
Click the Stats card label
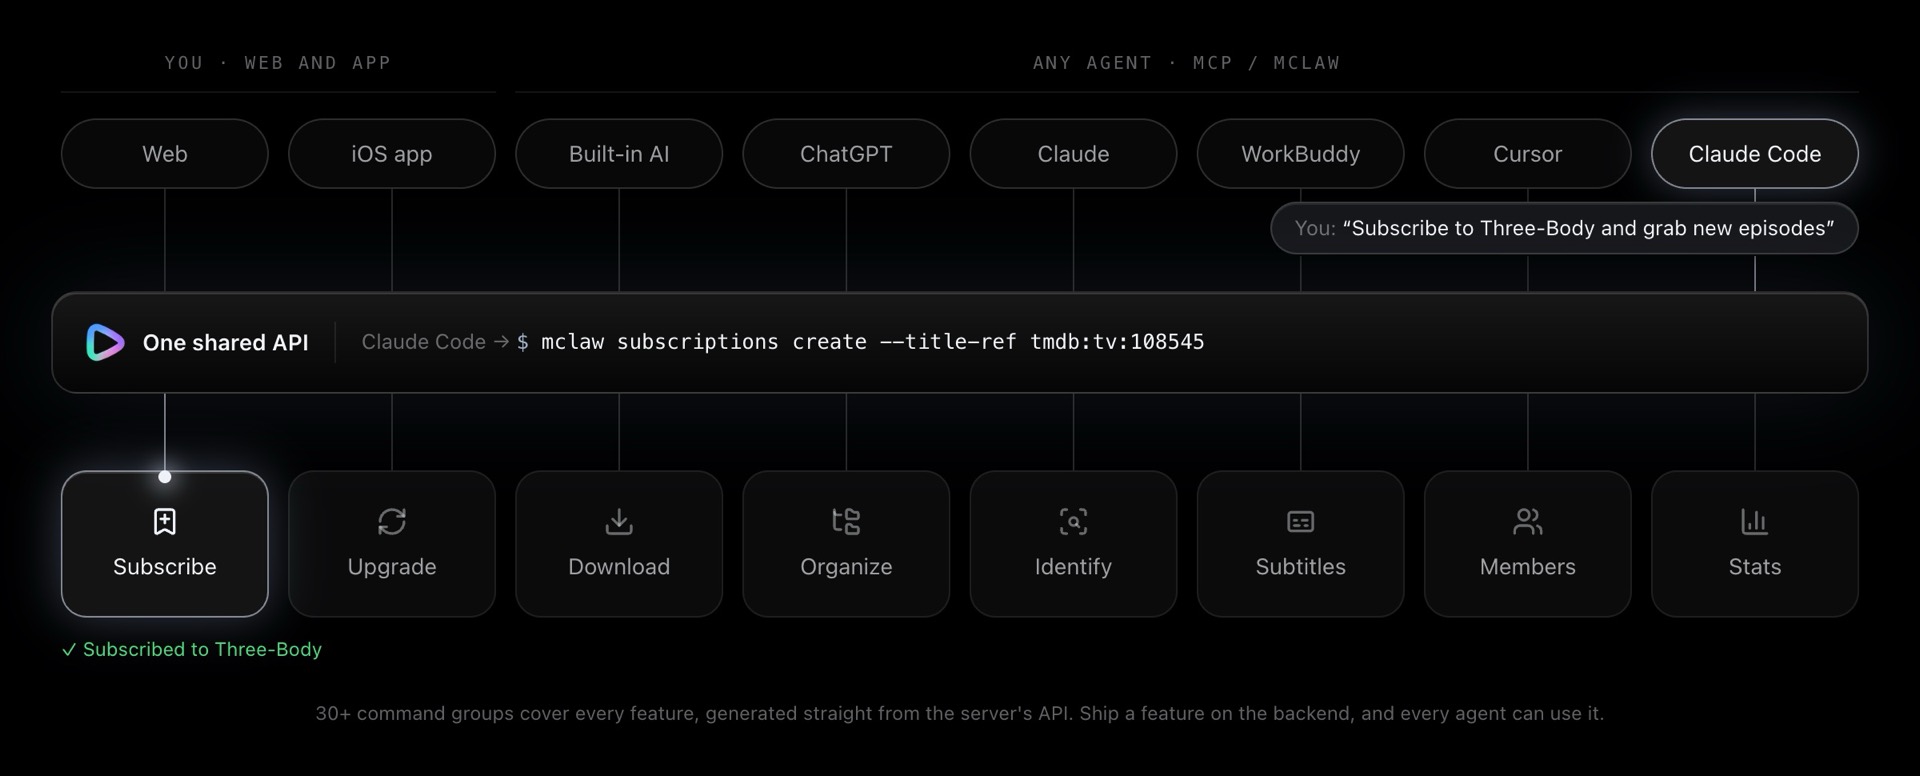click(1755, 566)
